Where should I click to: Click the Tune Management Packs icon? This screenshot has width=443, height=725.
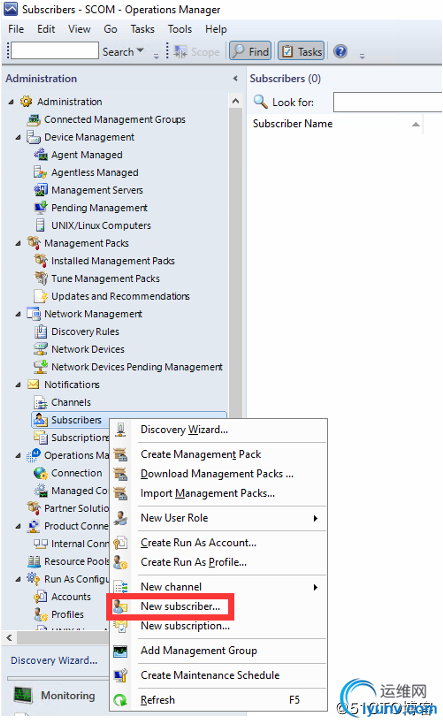(x=41, y=278)
